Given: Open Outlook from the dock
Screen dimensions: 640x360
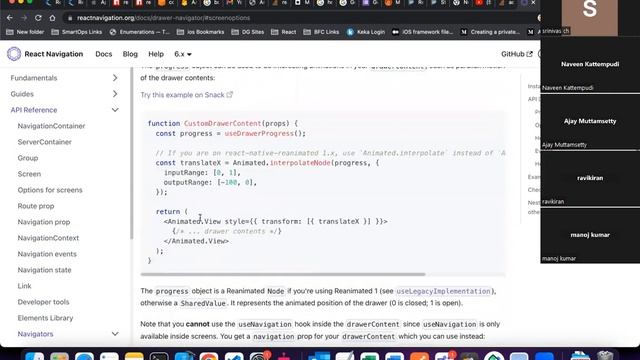Looking at the screenshot, I should [320, 357].
